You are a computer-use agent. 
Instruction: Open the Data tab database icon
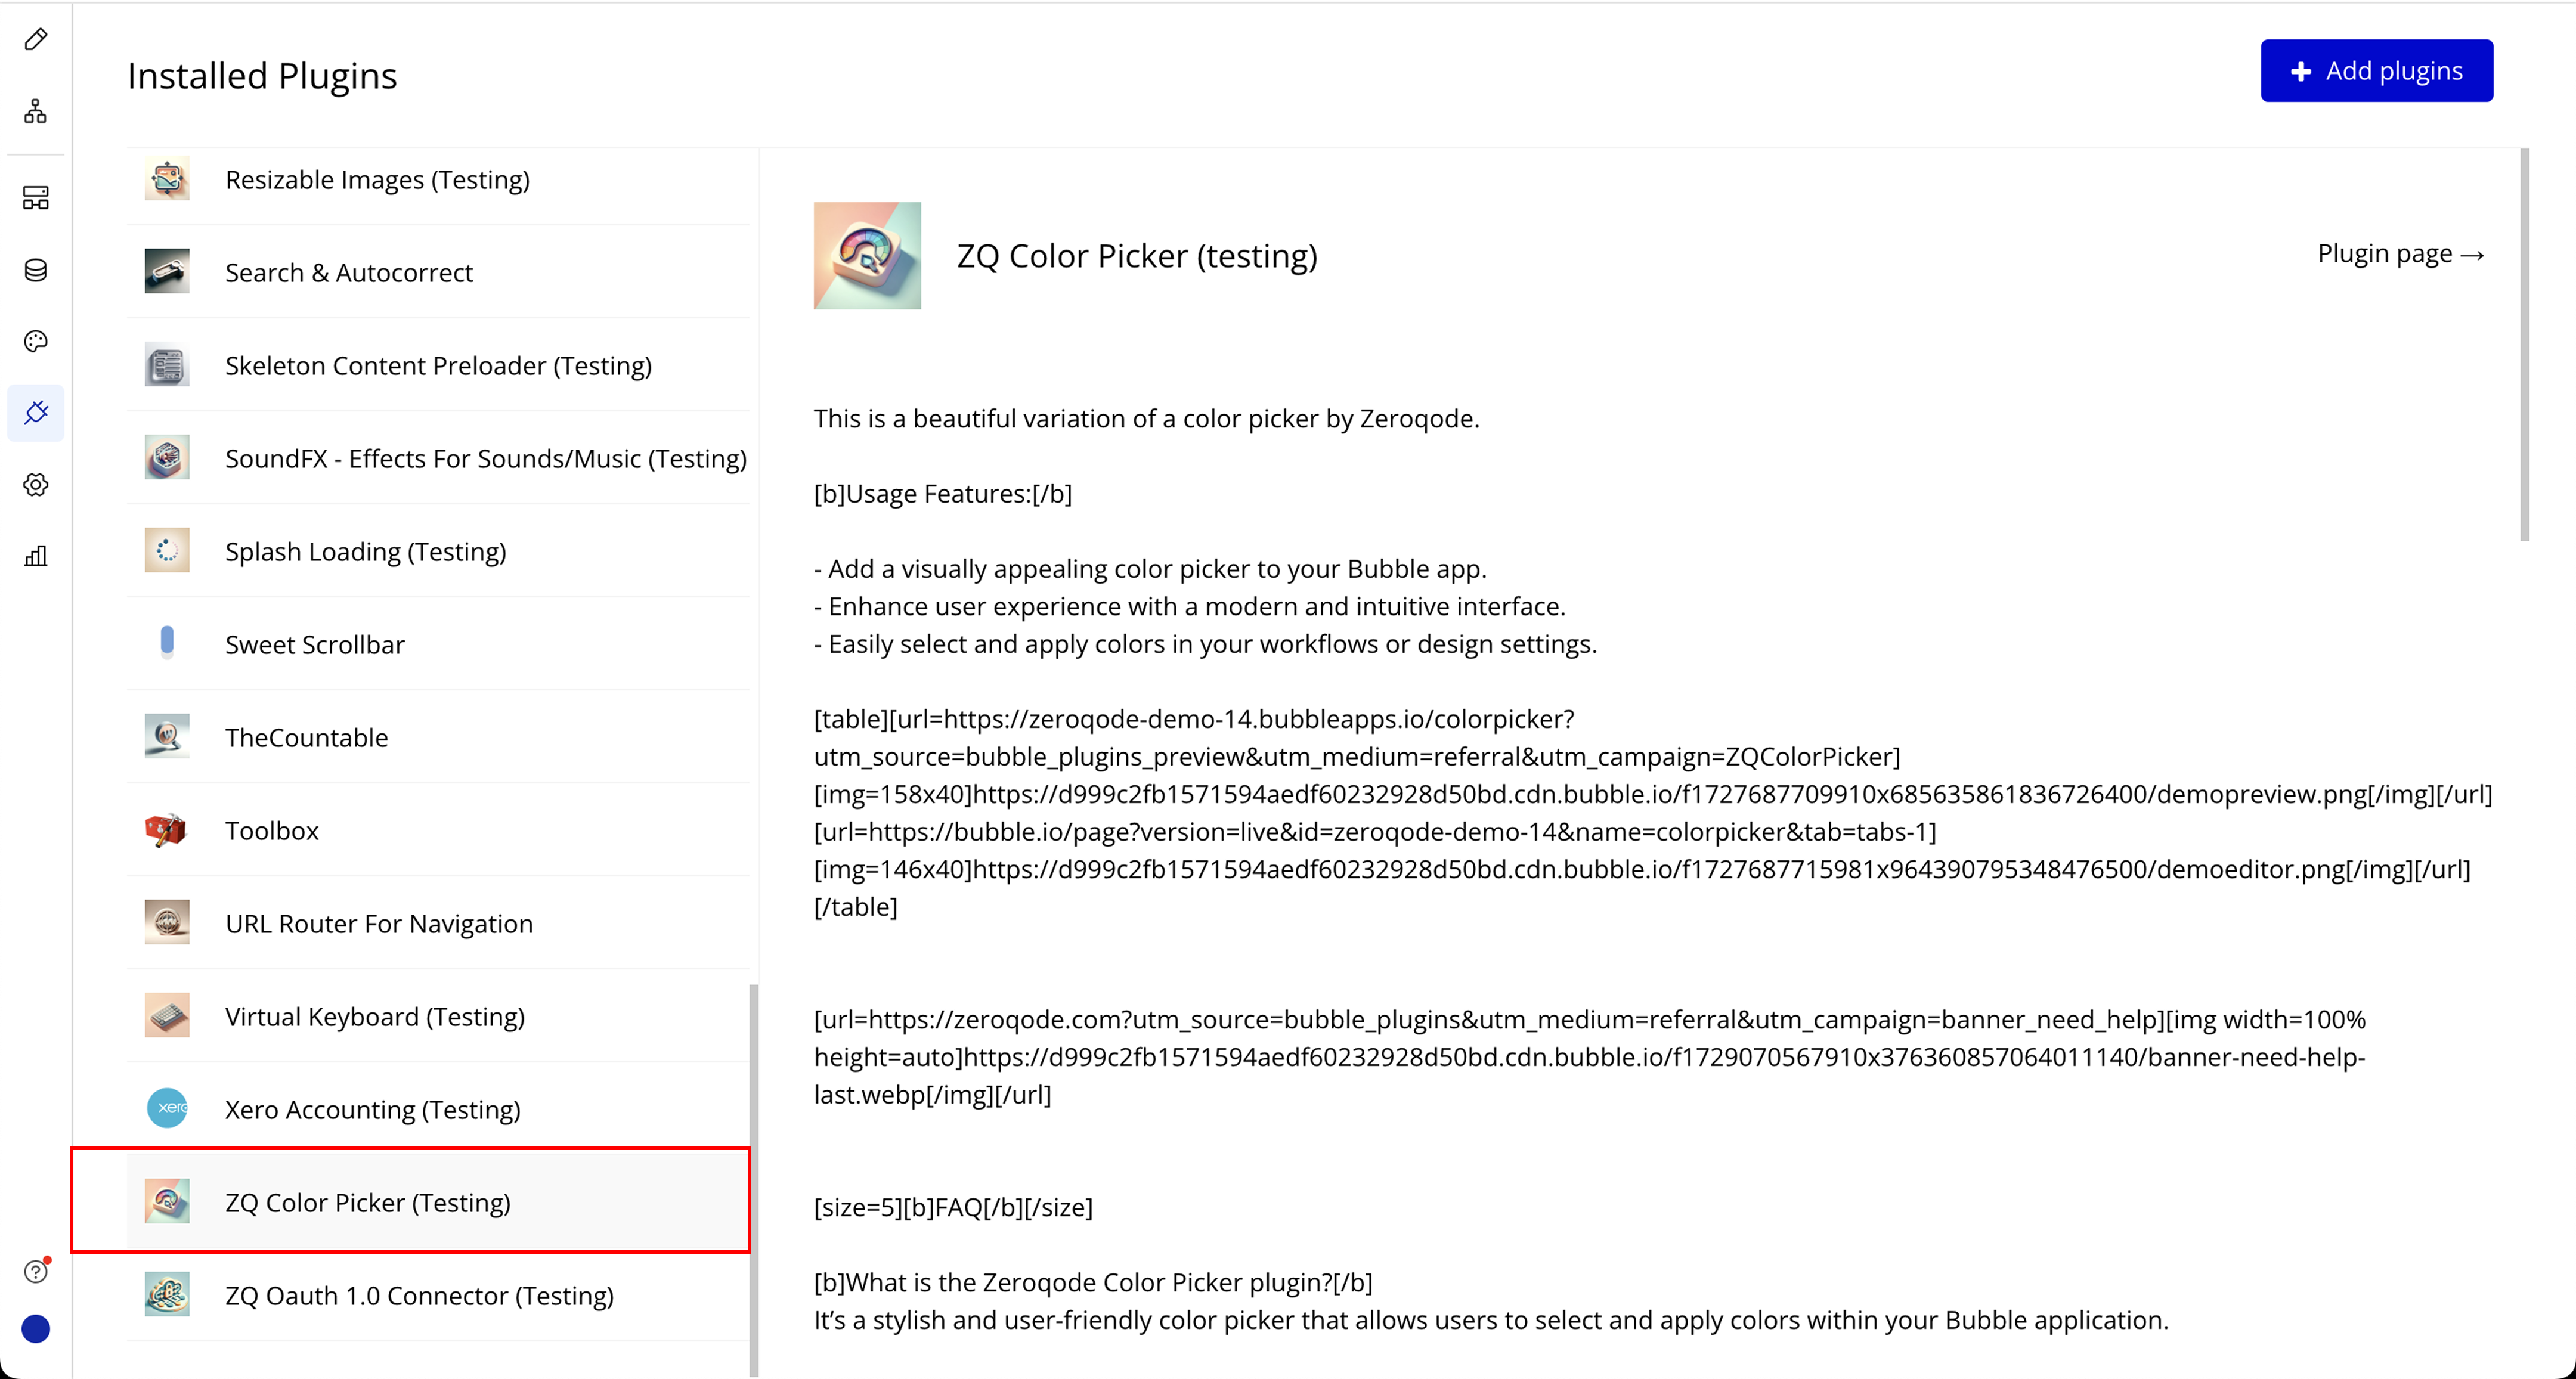point(36,270)
